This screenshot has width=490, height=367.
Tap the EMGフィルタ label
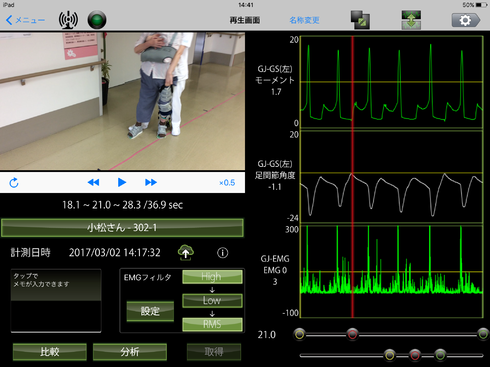148,277
